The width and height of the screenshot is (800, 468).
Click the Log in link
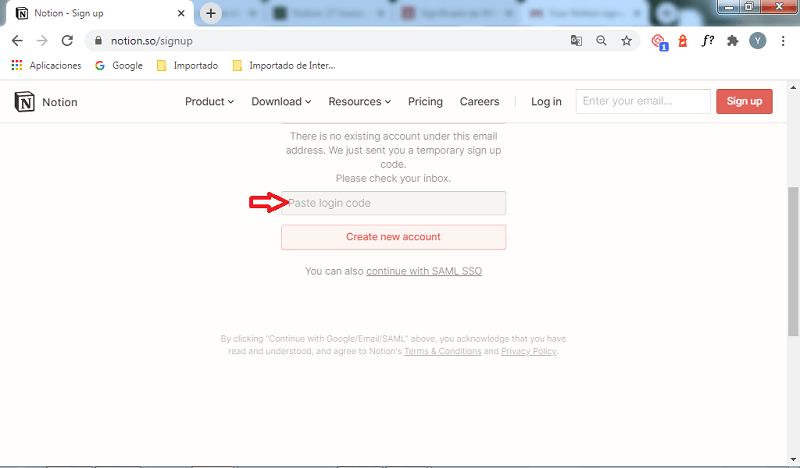click(546, 102)
